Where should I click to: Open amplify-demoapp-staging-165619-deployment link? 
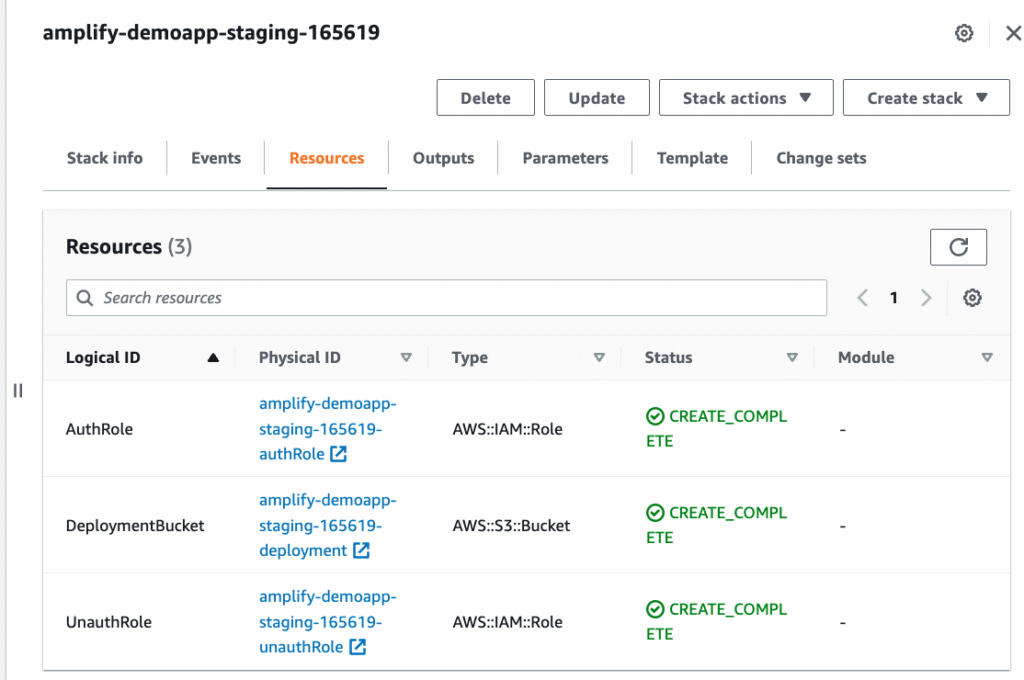pyautogui.click(x=327, y=525)
